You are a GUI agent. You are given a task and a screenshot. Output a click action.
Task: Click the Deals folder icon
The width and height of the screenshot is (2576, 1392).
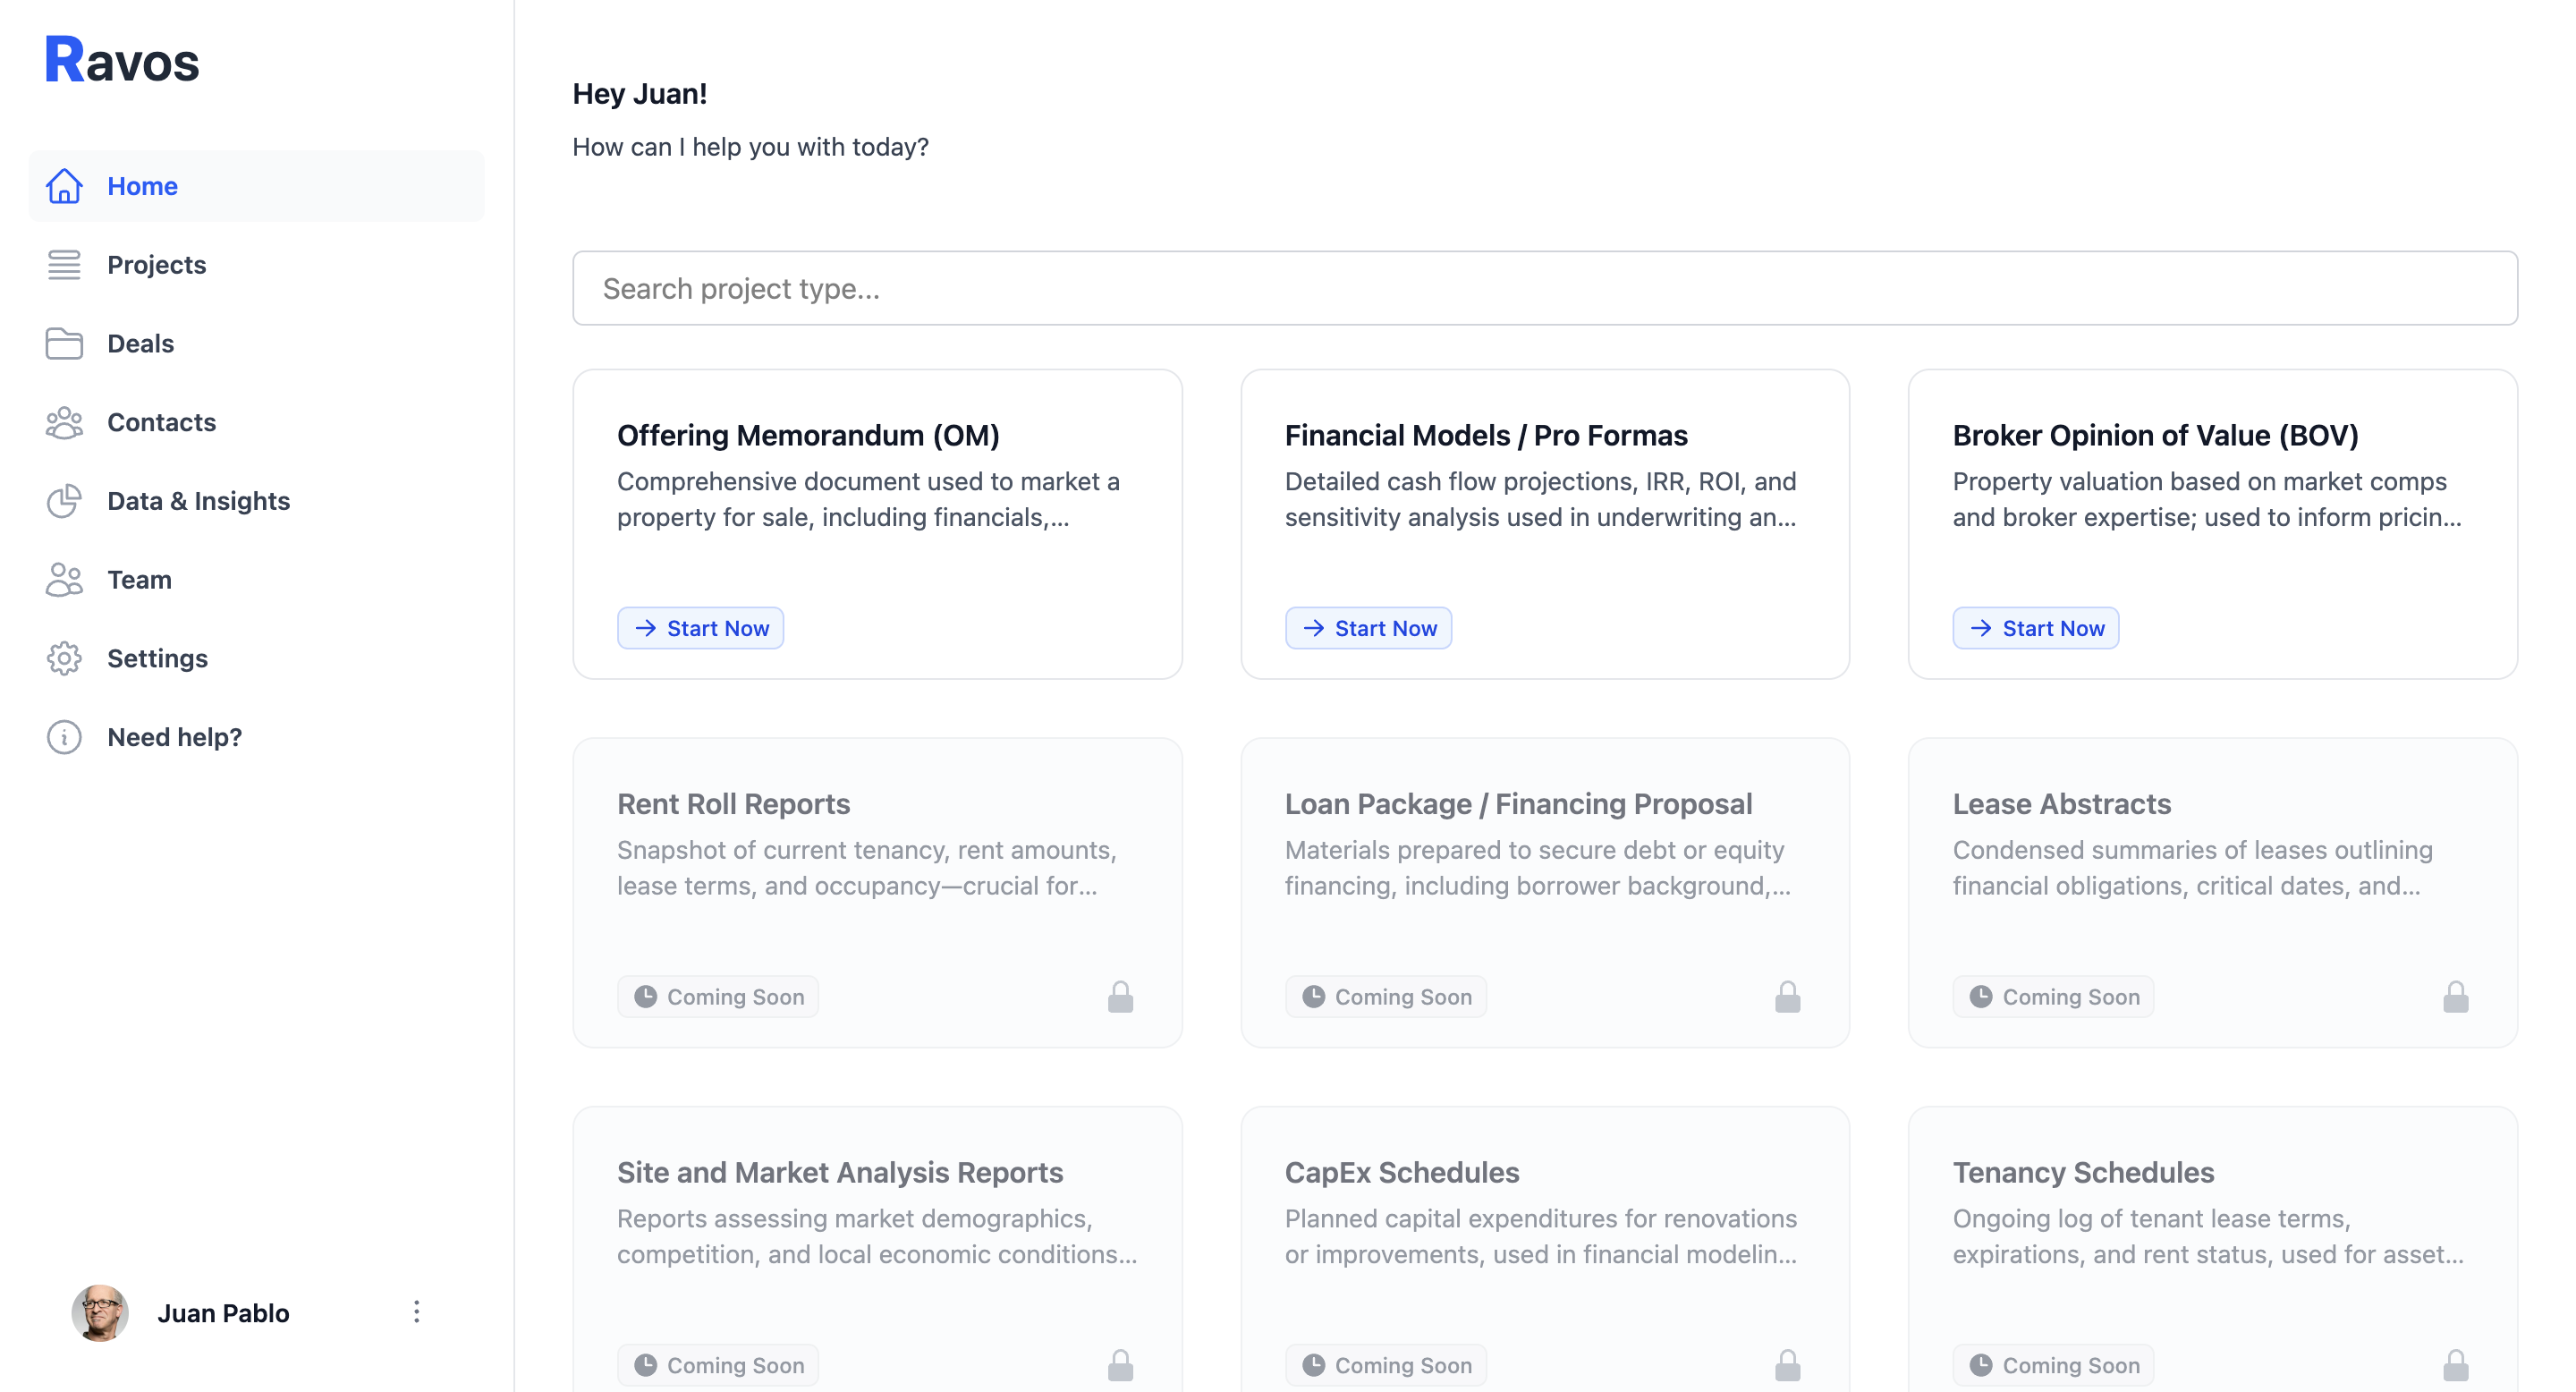pos(64,343)
